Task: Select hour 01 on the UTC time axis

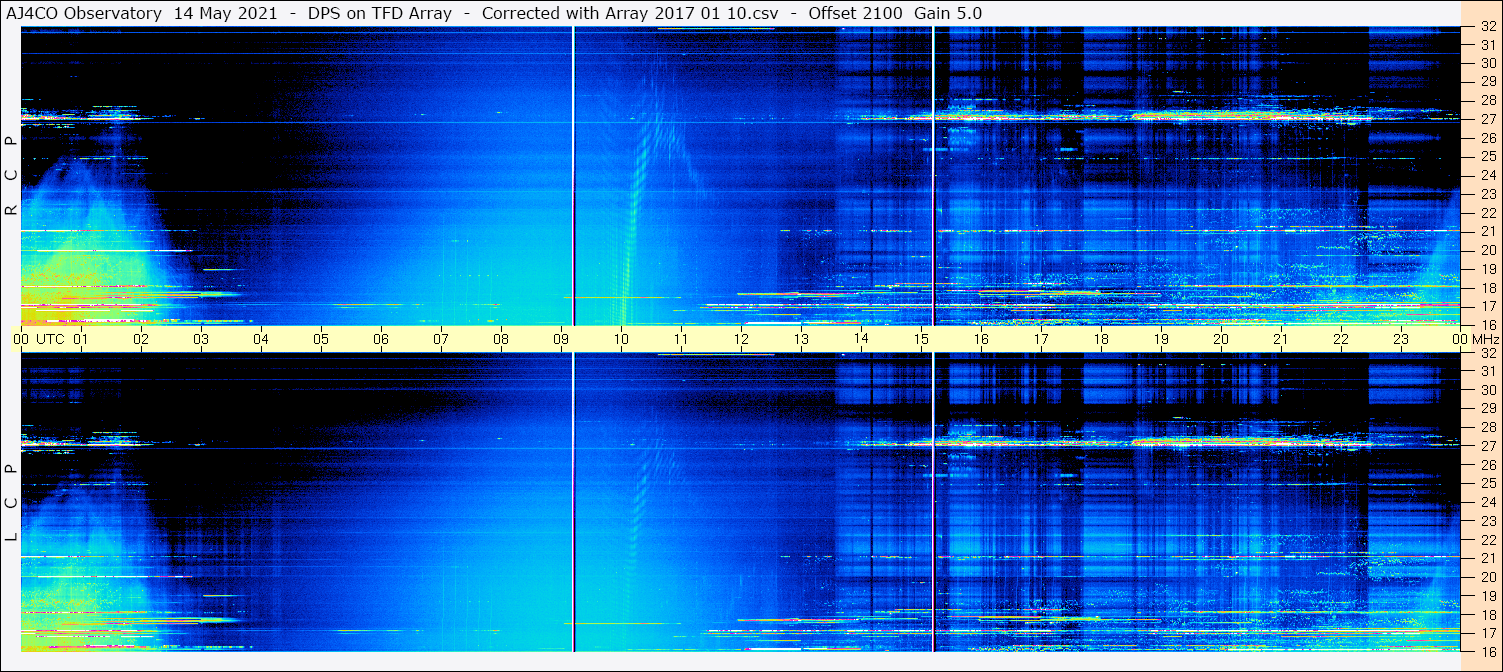Action: (81, 339)
